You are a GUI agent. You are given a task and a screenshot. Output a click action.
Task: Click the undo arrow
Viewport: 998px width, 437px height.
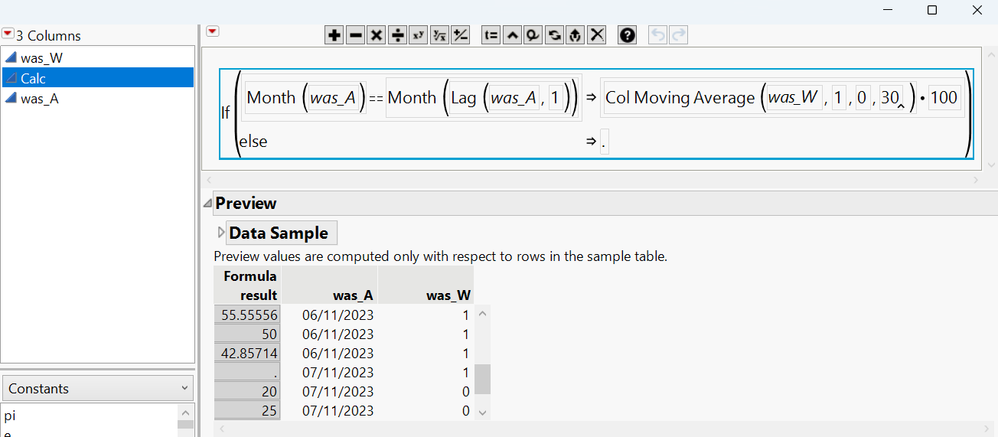pyautogui.click(x=658, y=35)
